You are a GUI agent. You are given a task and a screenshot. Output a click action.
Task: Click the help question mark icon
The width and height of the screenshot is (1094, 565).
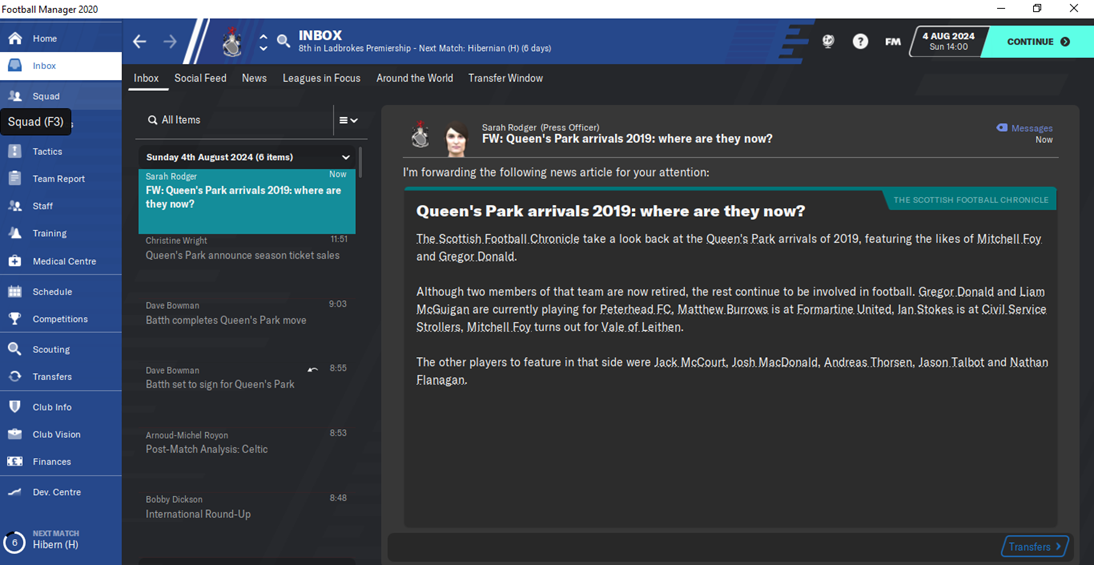coord(860,42)
